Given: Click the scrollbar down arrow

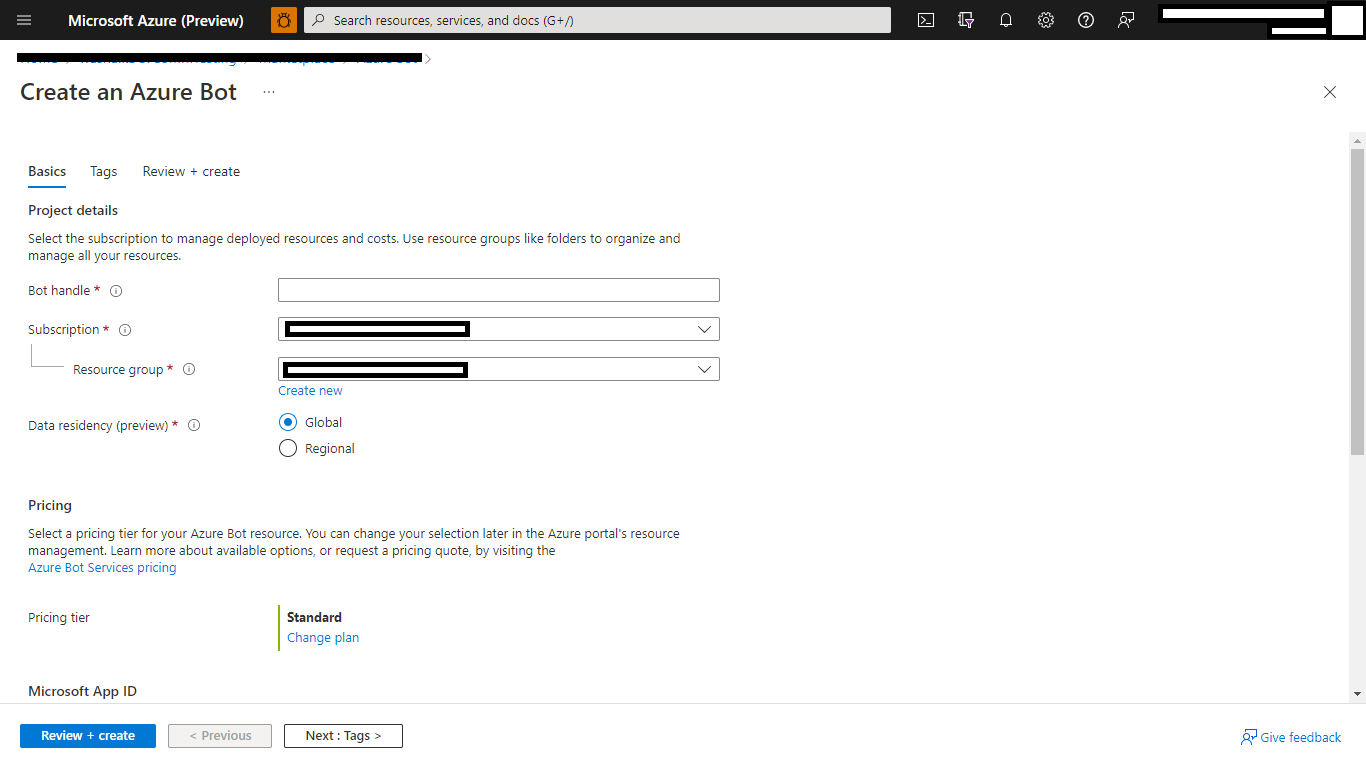Looking at the screenshot, I should tap(1357, 693).
